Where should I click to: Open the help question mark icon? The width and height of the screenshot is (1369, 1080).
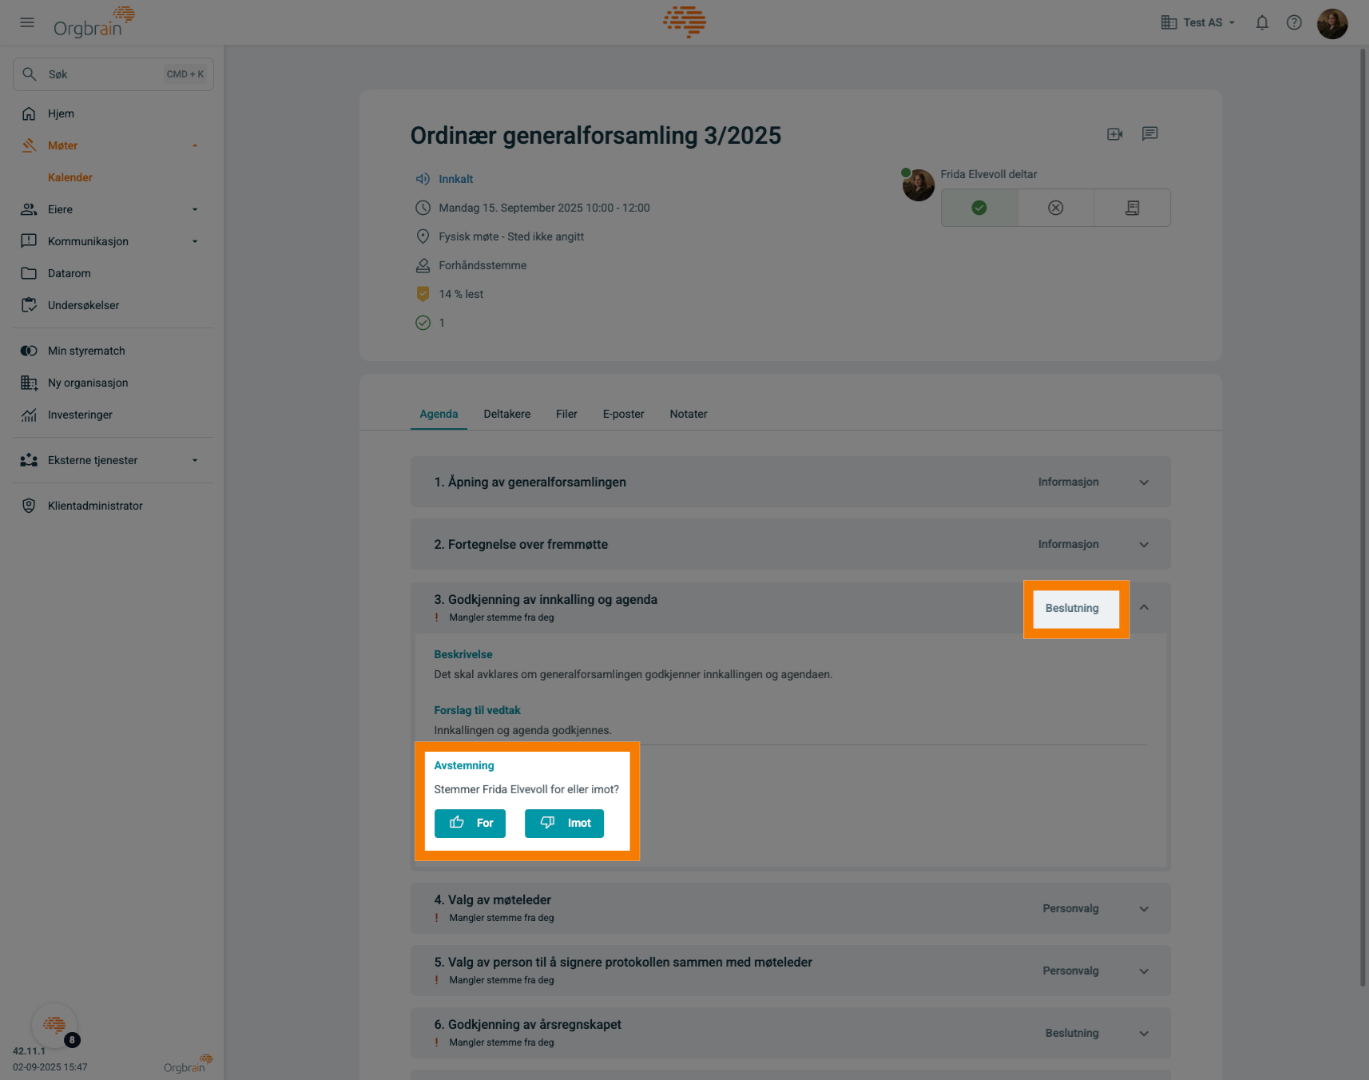[x=1294, y=22]
